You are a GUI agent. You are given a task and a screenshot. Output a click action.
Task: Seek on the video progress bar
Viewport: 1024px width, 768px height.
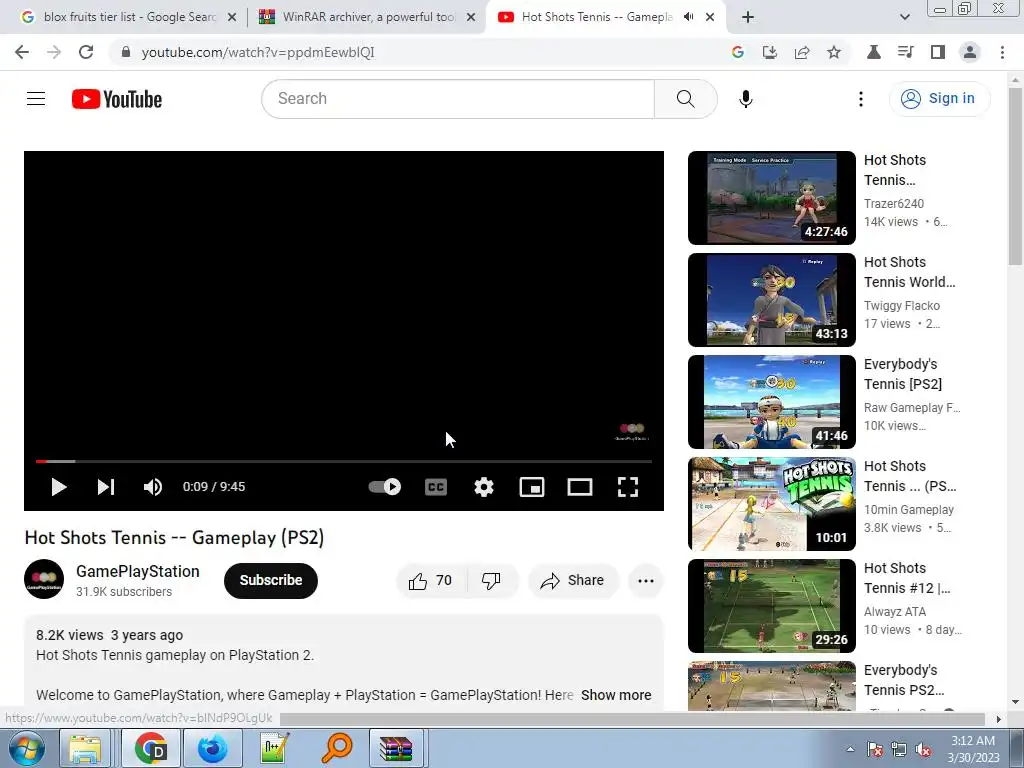(344, 461)
